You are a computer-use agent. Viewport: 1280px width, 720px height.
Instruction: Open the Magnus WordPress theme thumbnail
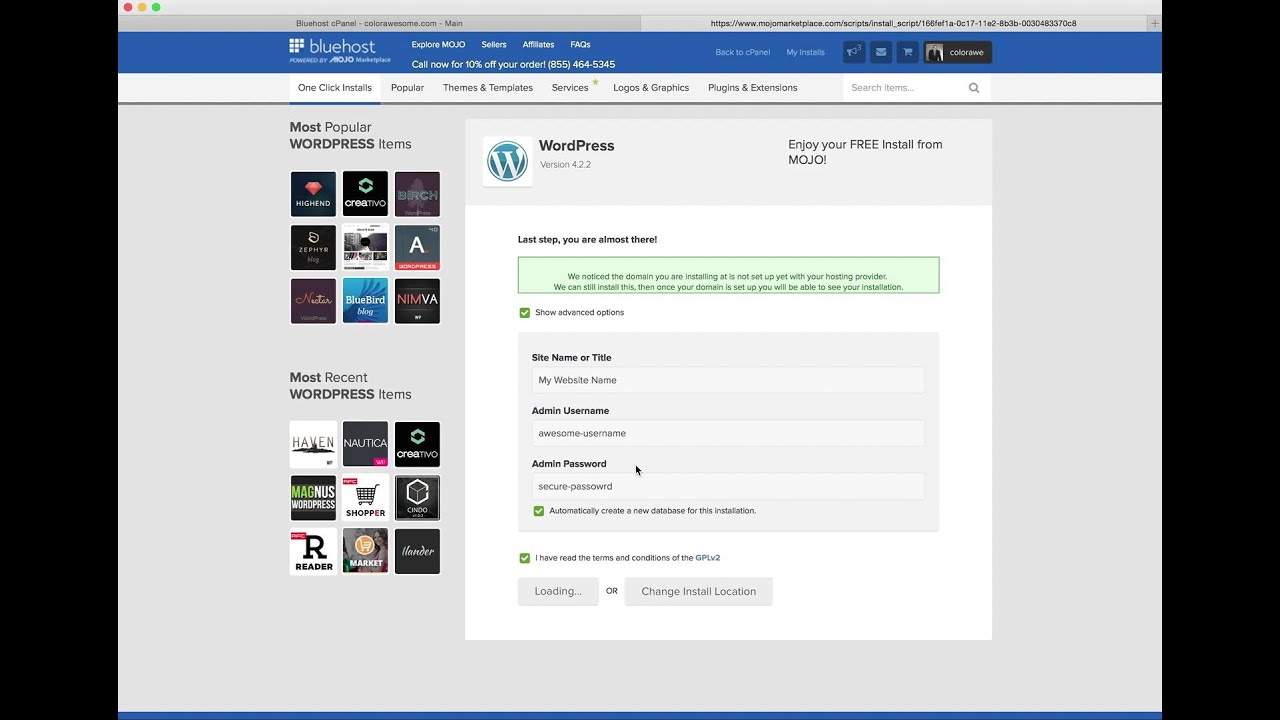pos(313,498)
